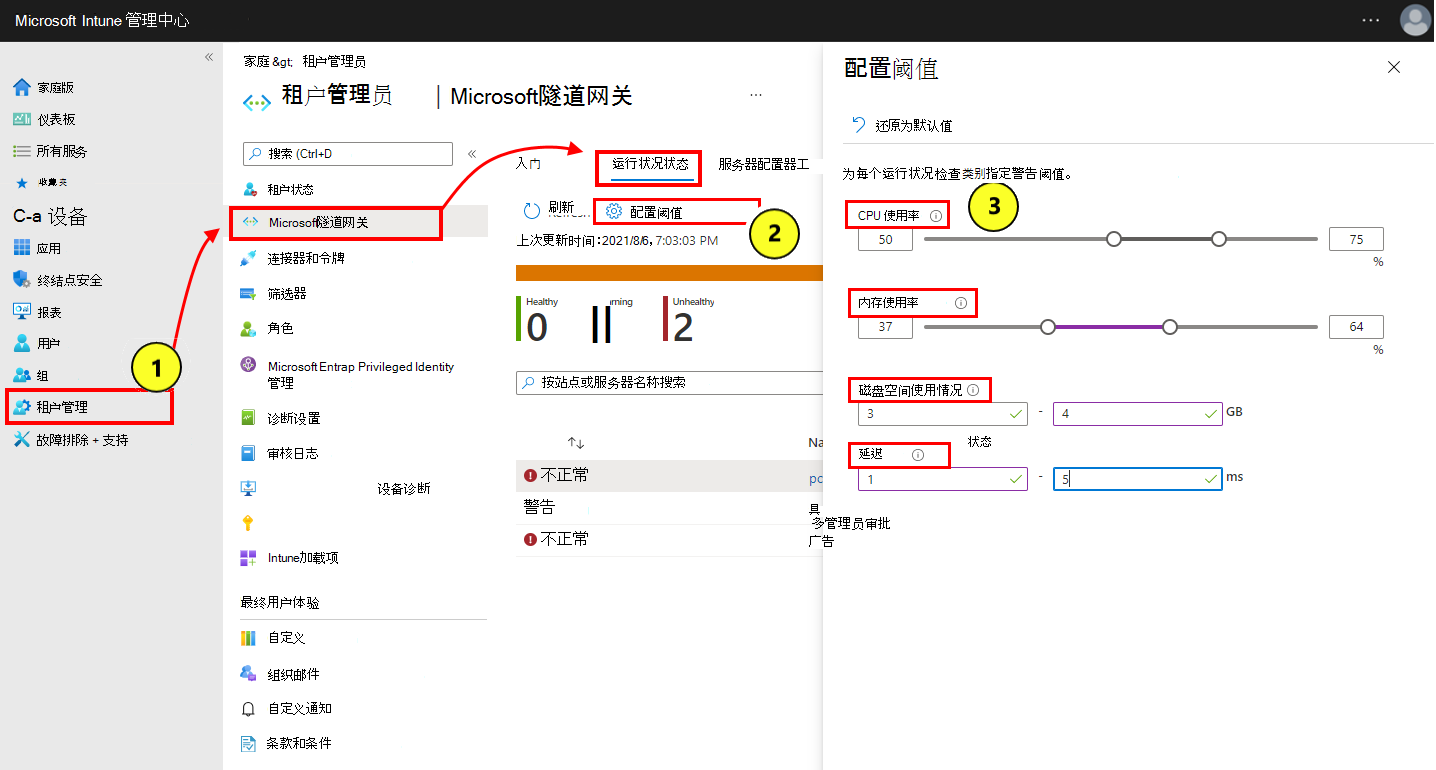The image size is (1436, 770).
Task: Click the disk space upper field showing 4
Action: coord(1138,413)
